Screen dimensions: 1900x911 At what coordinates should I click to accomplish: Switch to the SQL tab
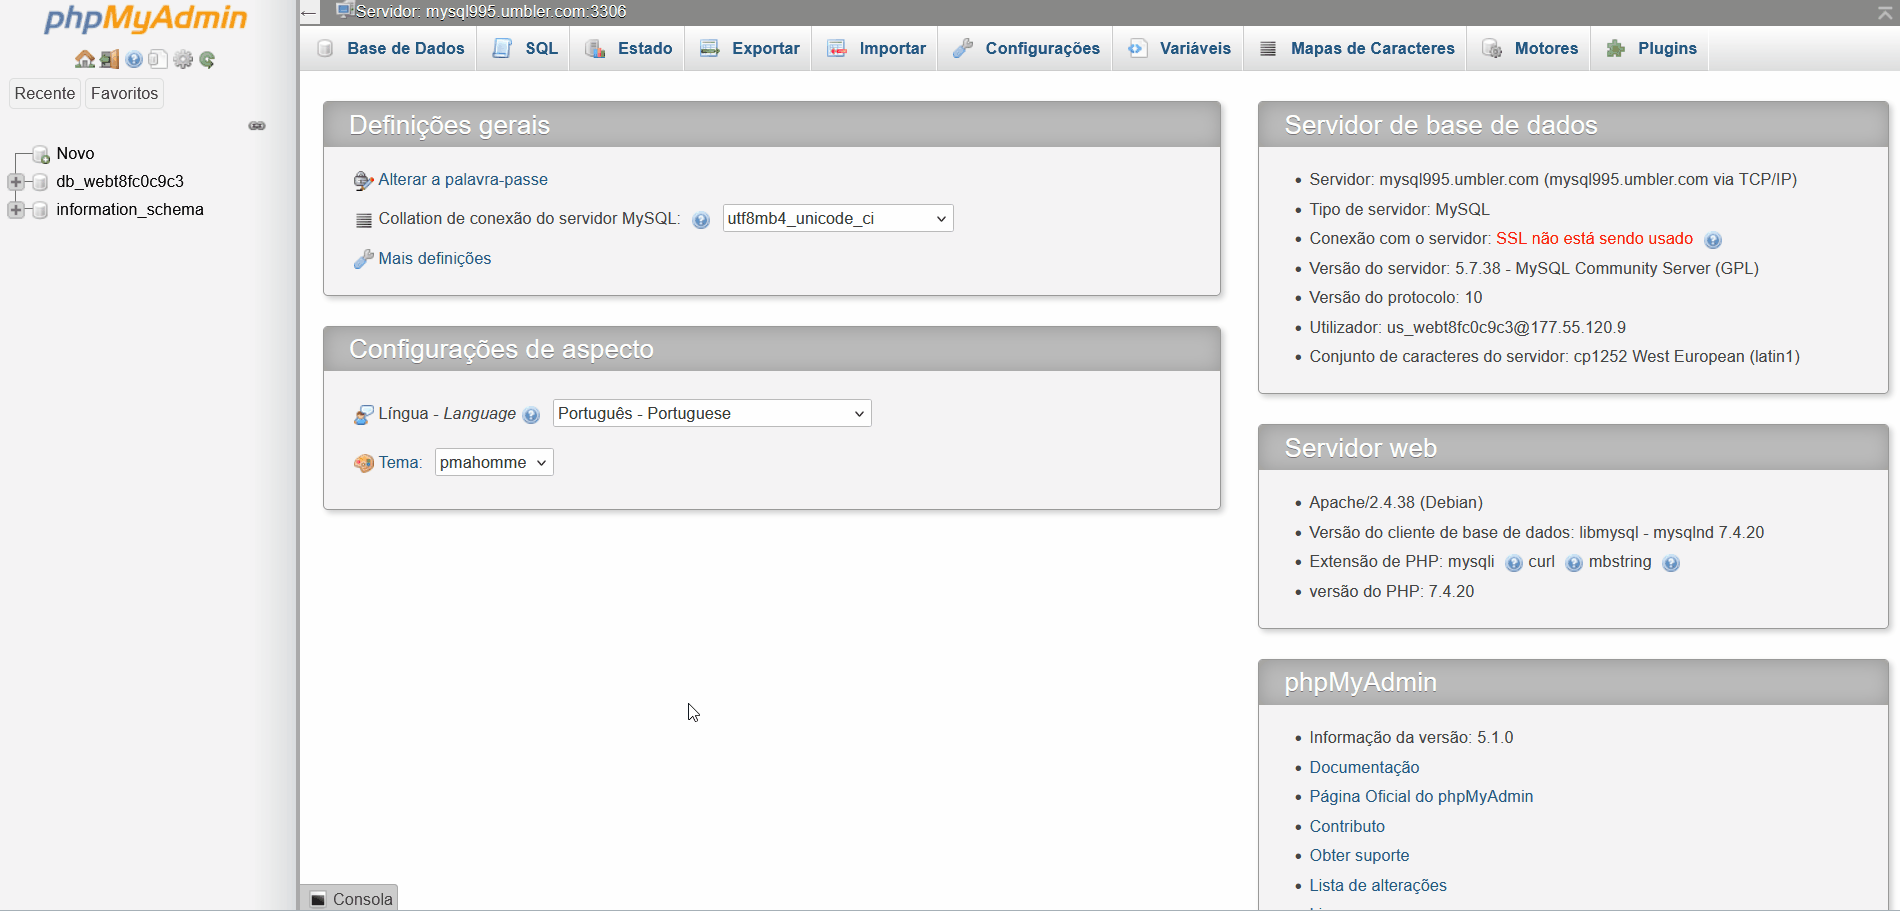[524, 48]
